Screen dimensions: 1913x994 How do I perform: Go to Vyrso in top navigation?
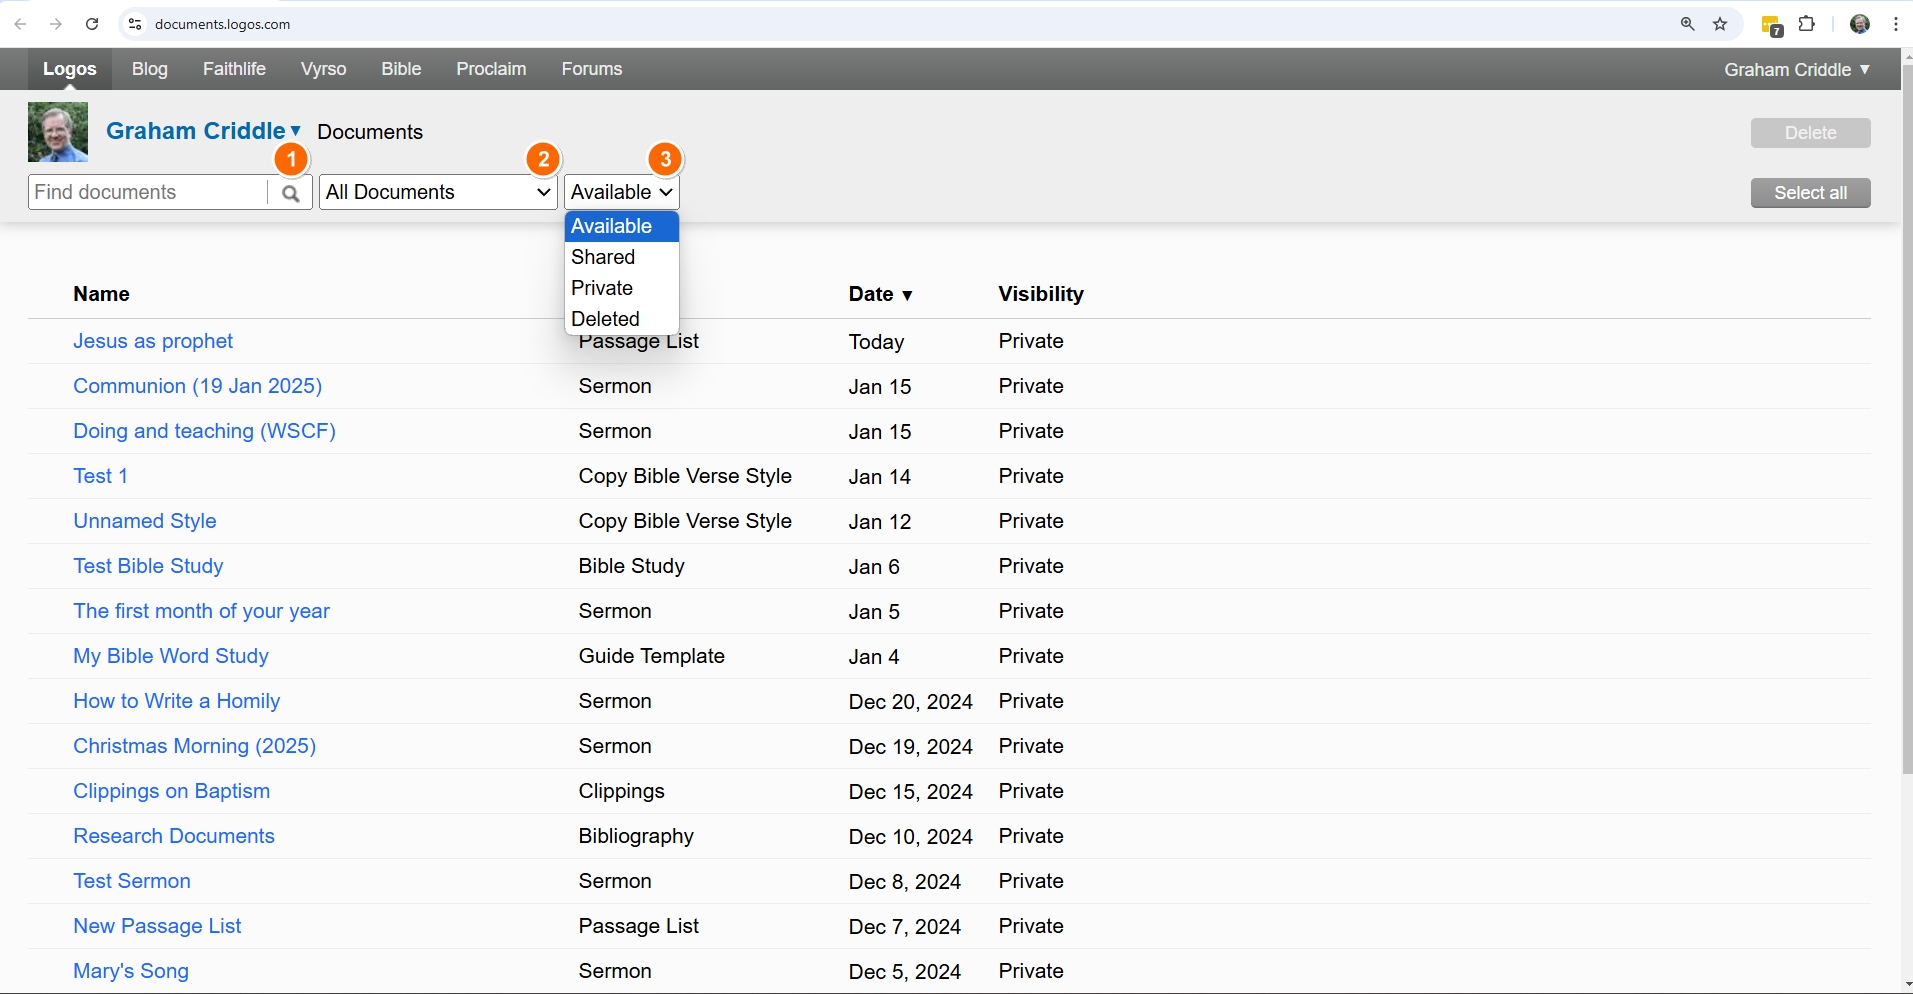click(324, 69)
